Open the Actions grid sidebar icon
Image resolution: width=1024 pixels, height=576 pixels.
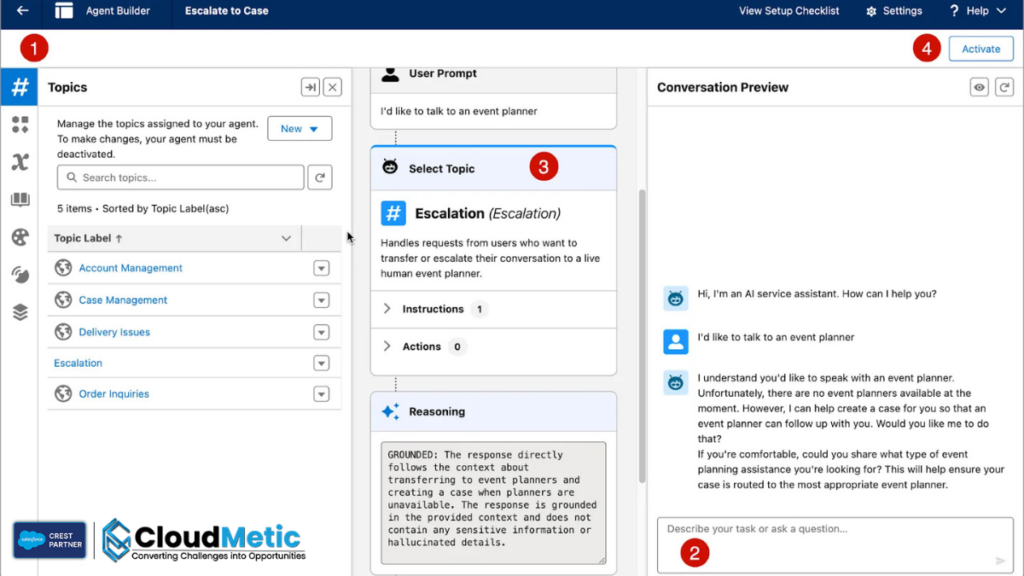click(x=19, y=125)
